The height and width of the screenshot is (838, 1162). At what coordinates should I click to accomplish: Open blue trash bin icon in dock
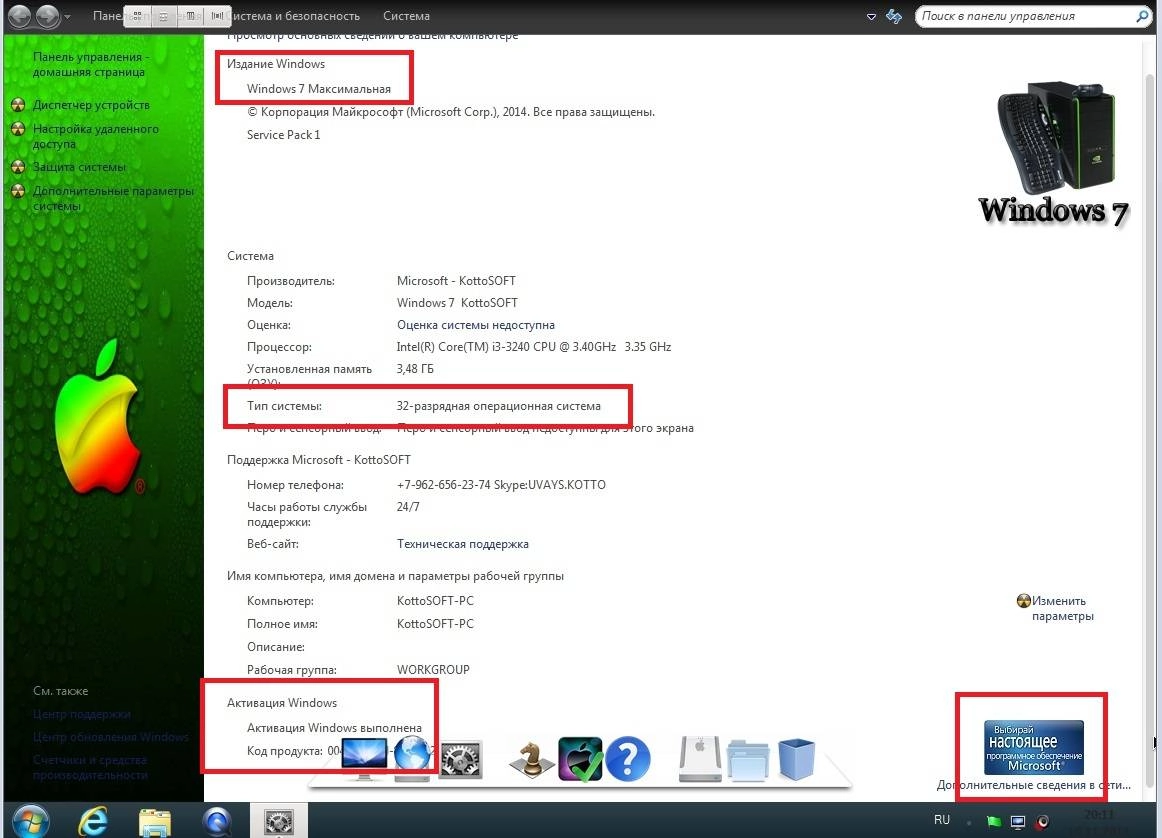pyautogui.click(x=796, y=759)
